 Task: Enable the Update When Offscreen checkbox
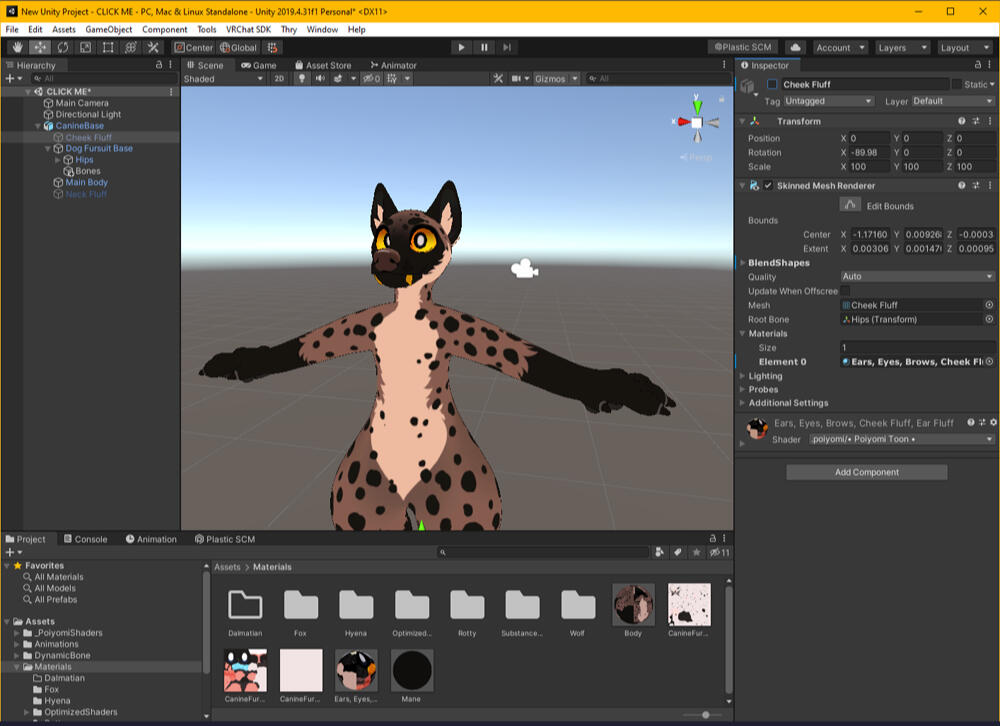(845, 291)
